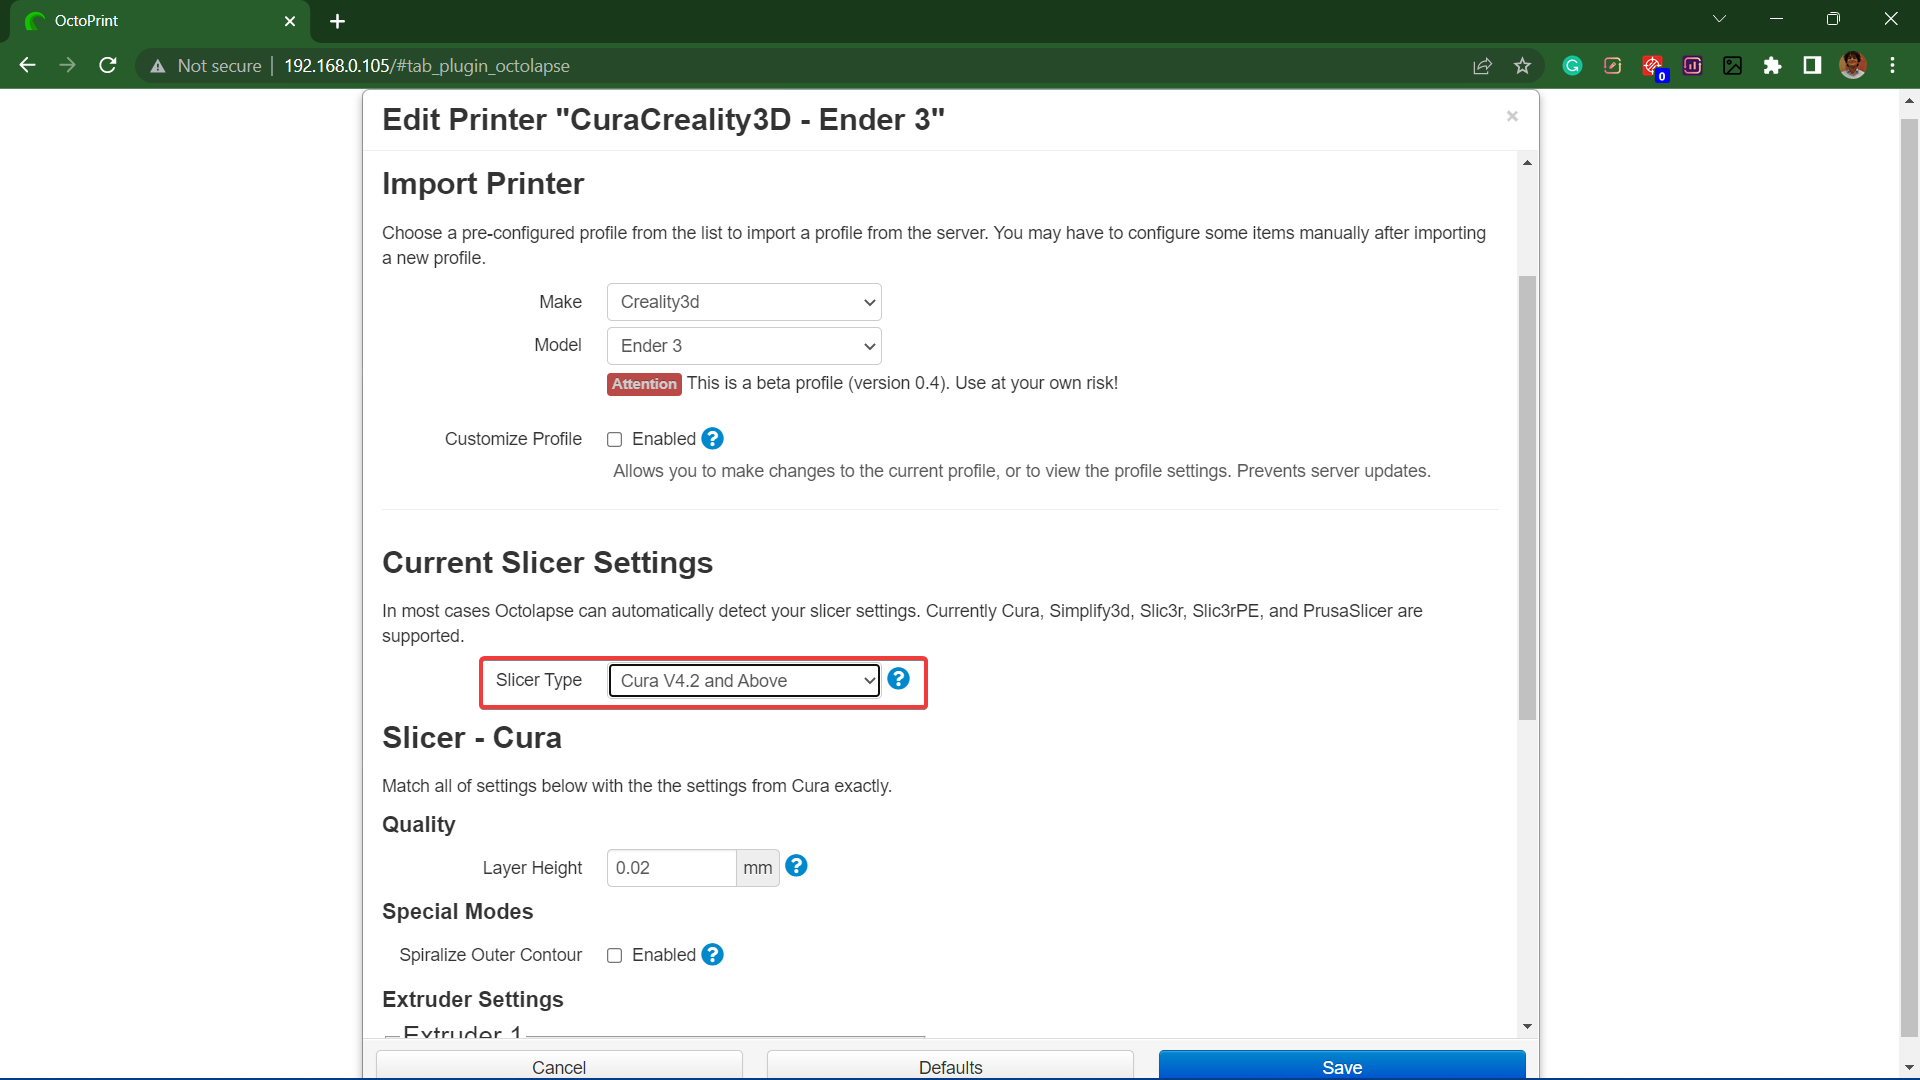The height and width of the screenshot is (1080, 1920).
Task: Click the dialog scrollbar thumb
Action: point(1527,497)
